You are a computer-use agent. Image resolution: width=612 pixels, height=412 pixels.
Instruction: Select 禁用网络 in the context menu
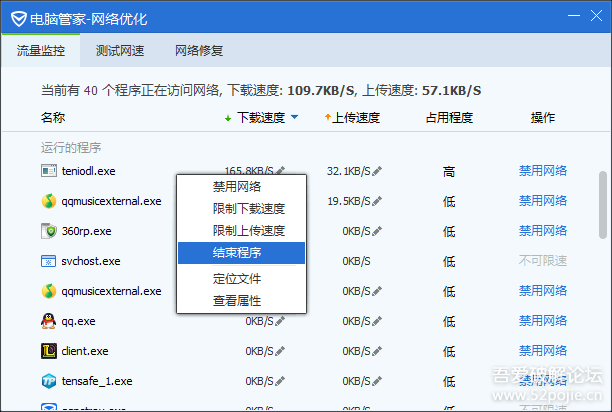tap(241, 186)
